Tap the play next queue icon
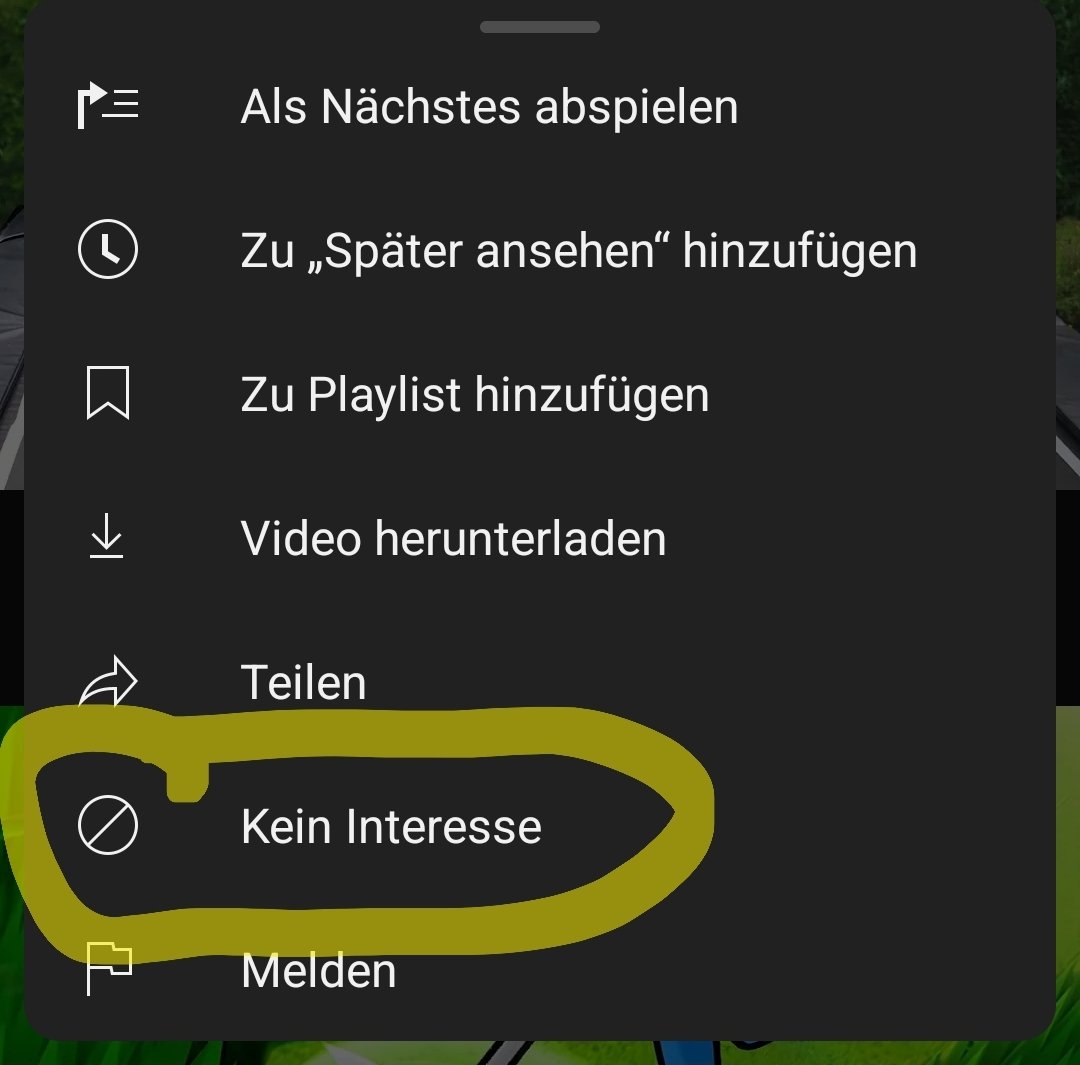Screen dimensions: 1080x1065 (107, 105)
